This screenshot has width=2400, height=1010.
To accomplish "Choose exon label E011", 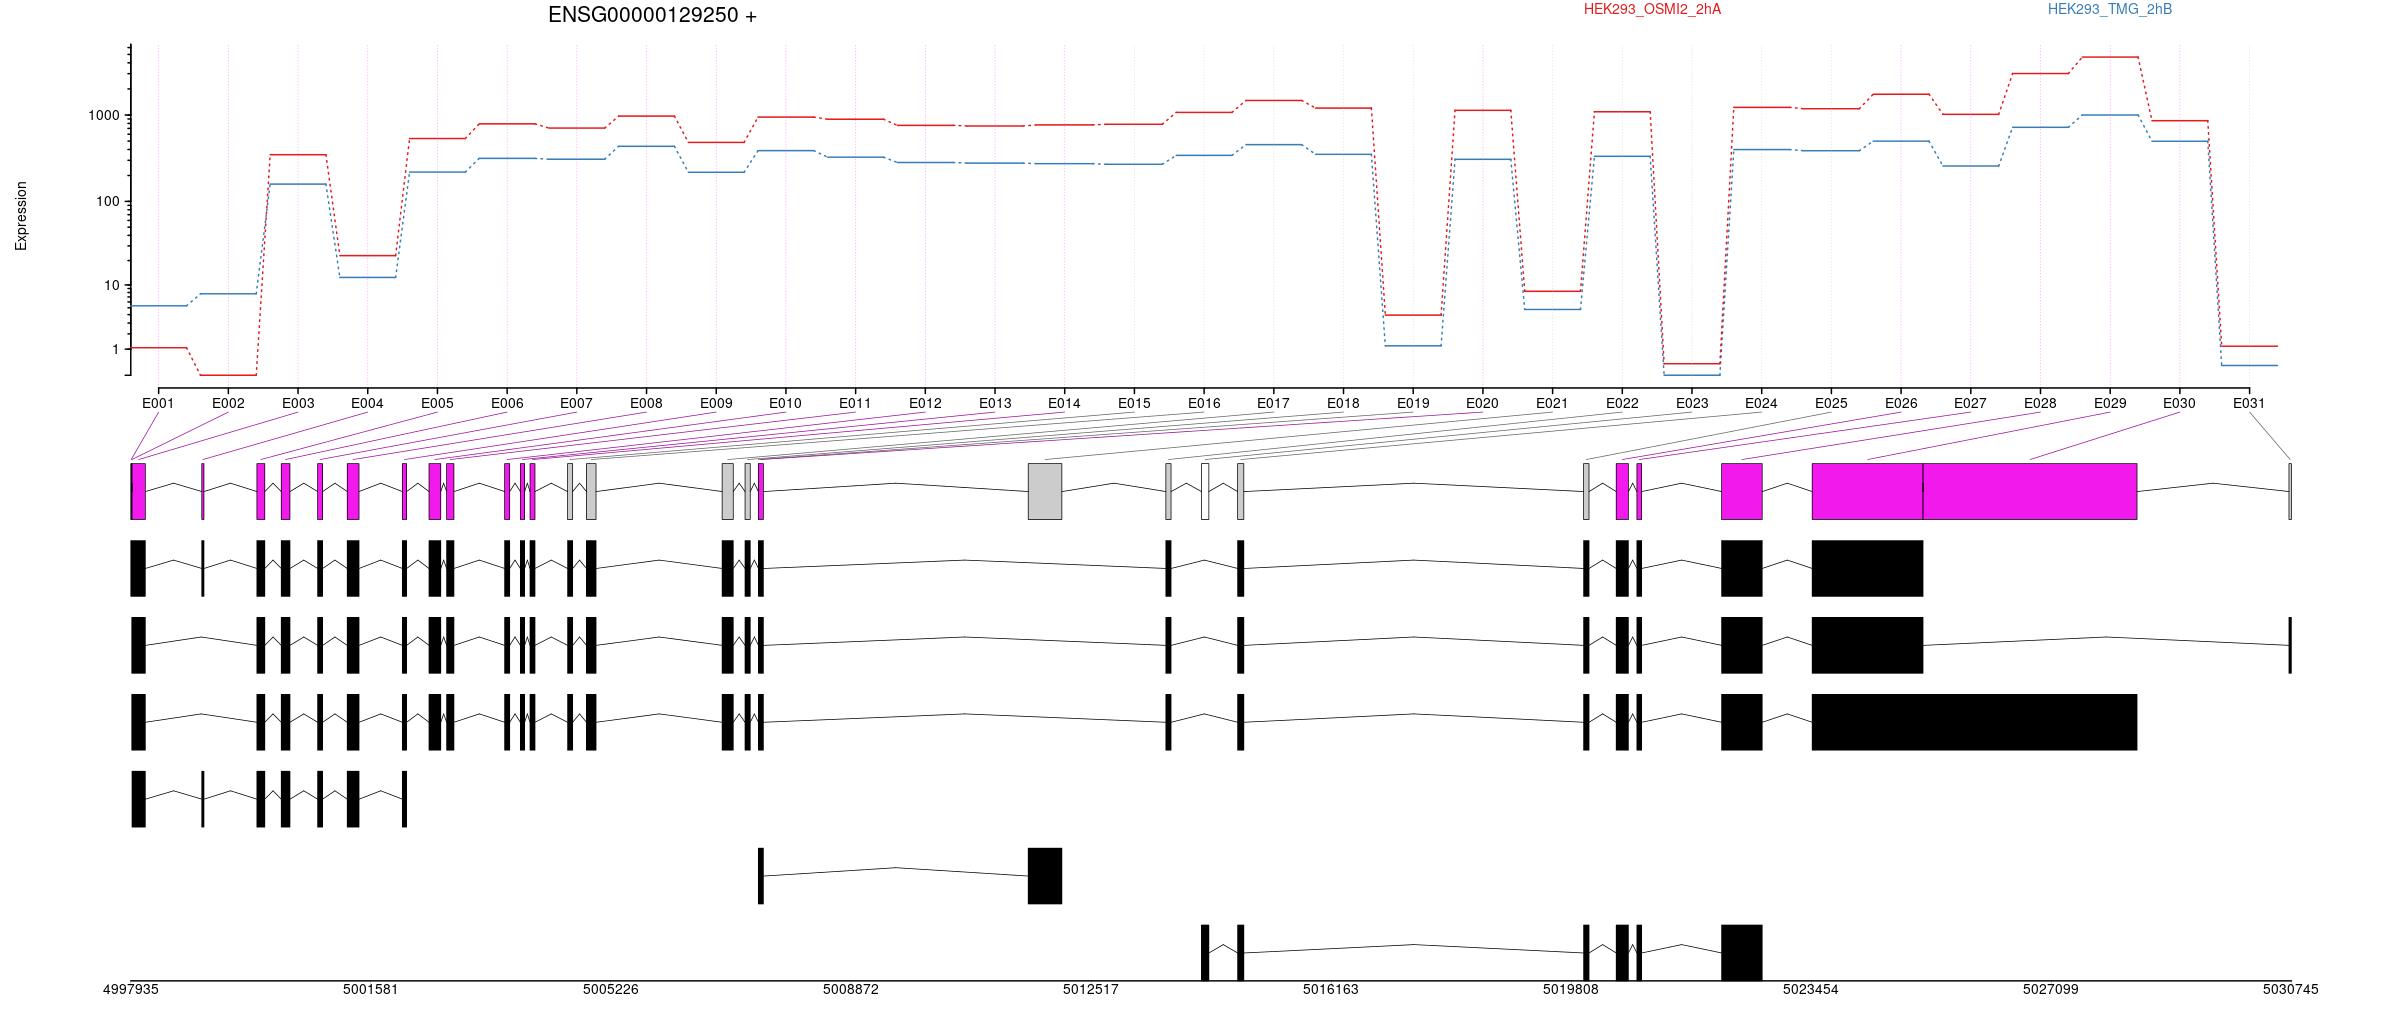I will (x=855, y=404).
